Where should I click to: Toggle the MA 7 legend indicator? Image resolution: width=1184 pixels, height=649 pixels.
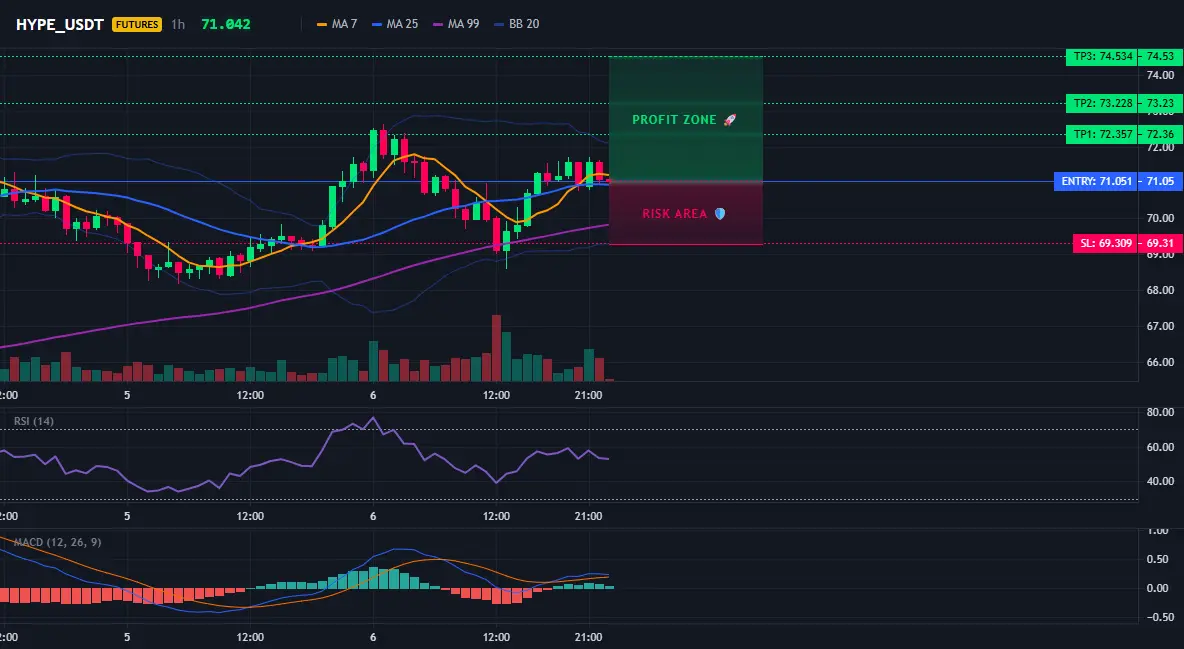click(x=337, y=24)
